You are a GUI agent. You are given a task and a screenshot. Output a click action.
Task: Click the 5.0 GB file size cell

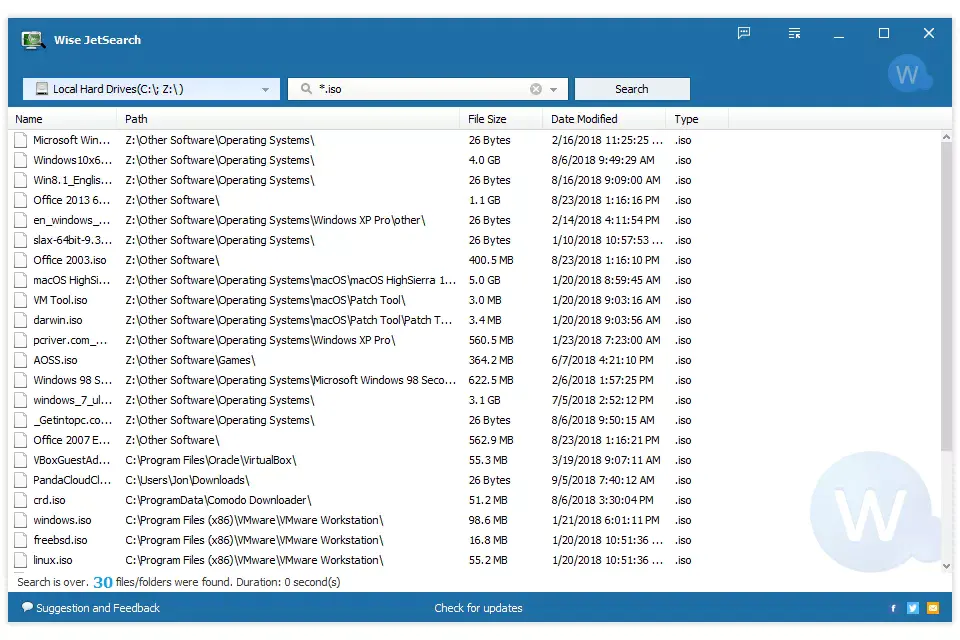click(x=484, y=280)
